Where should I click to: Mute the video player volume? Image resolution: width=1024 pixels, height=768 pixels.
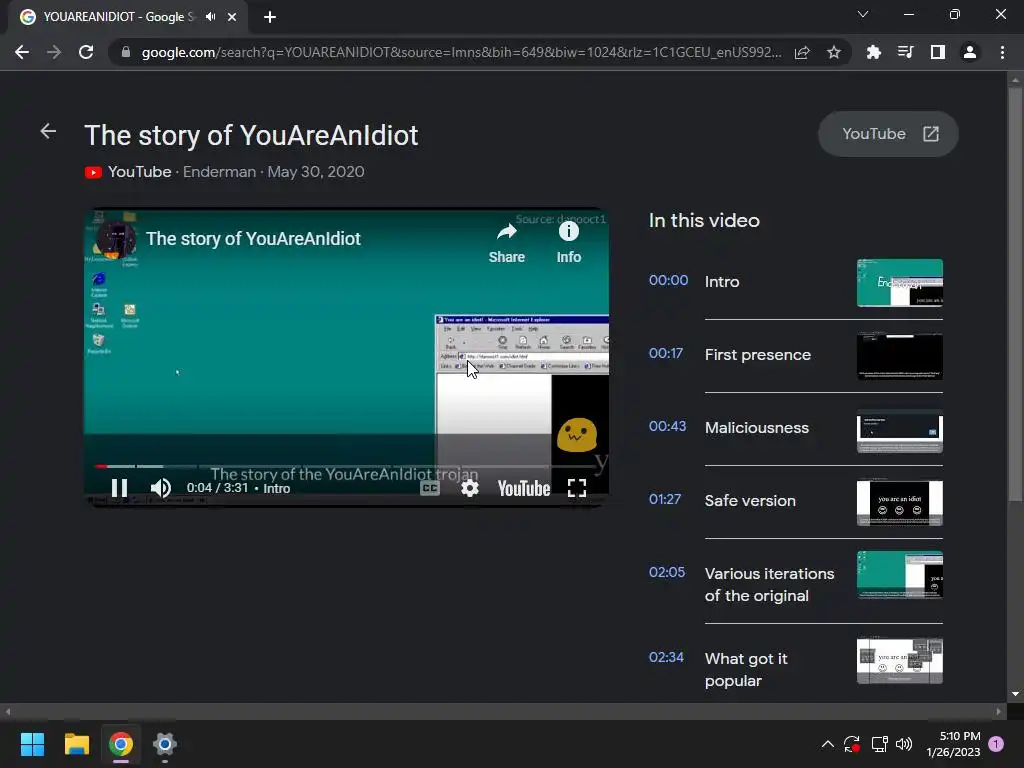(161, 488)
